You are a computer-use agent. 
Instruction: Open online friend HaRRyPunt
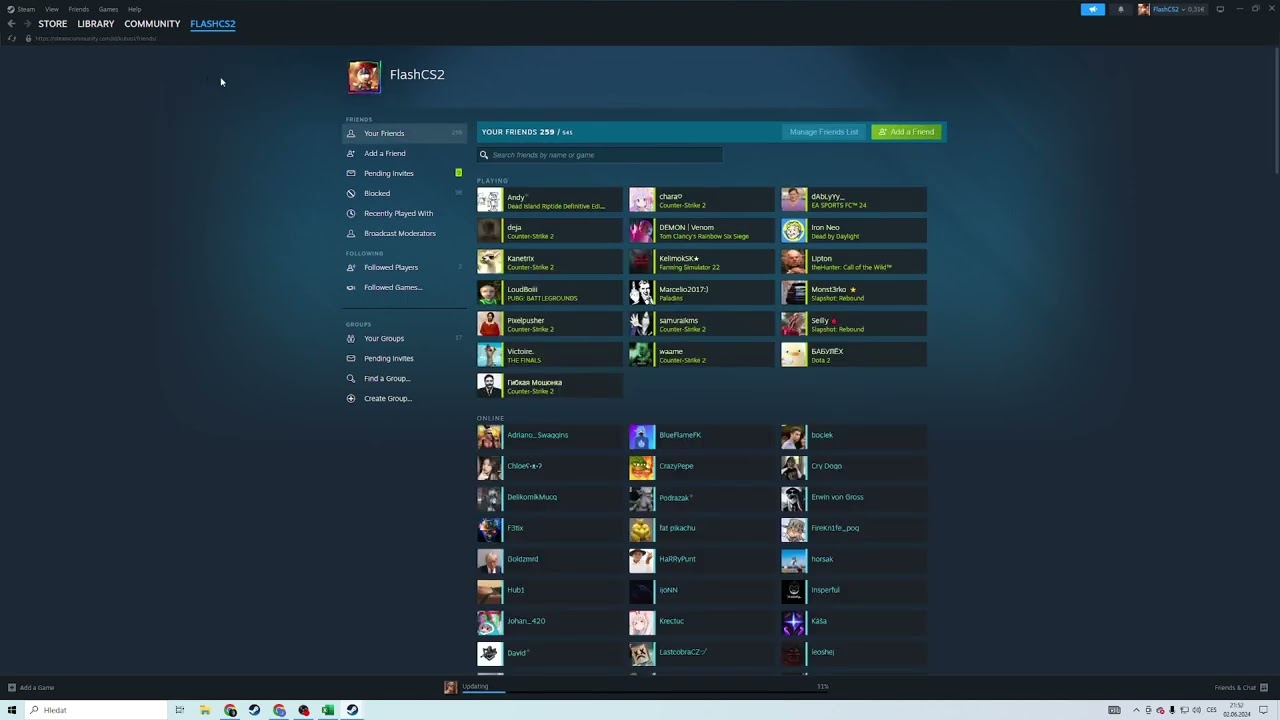(701, 560)
